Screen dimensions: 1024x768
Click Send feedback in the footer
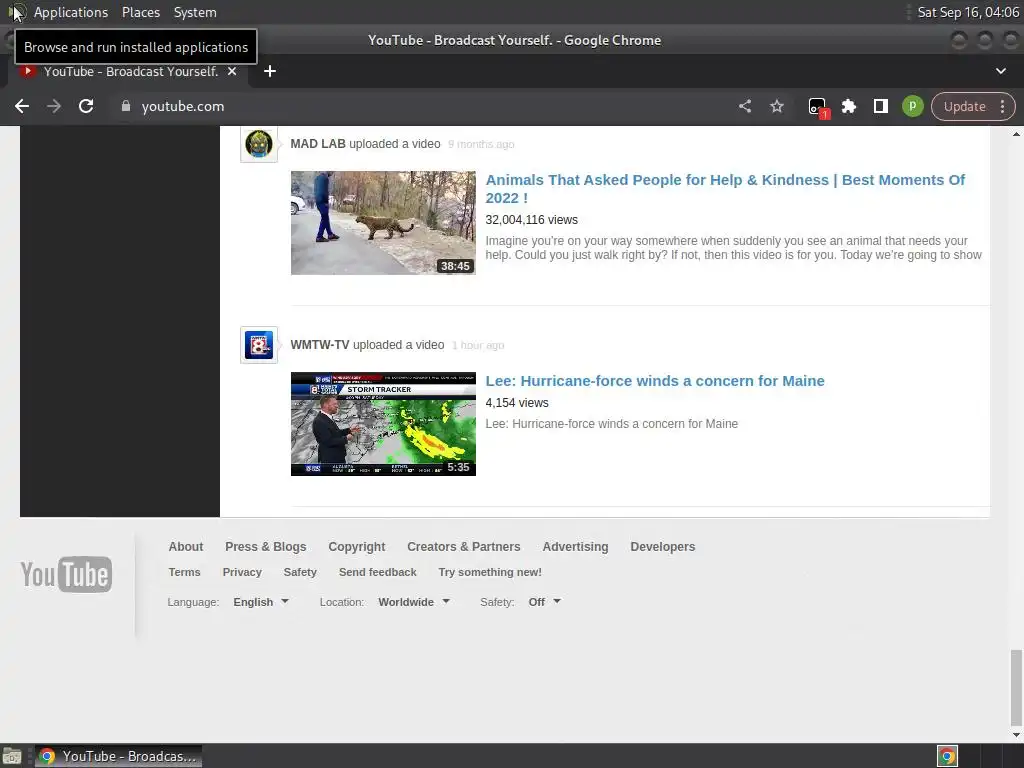pos(377,572)
